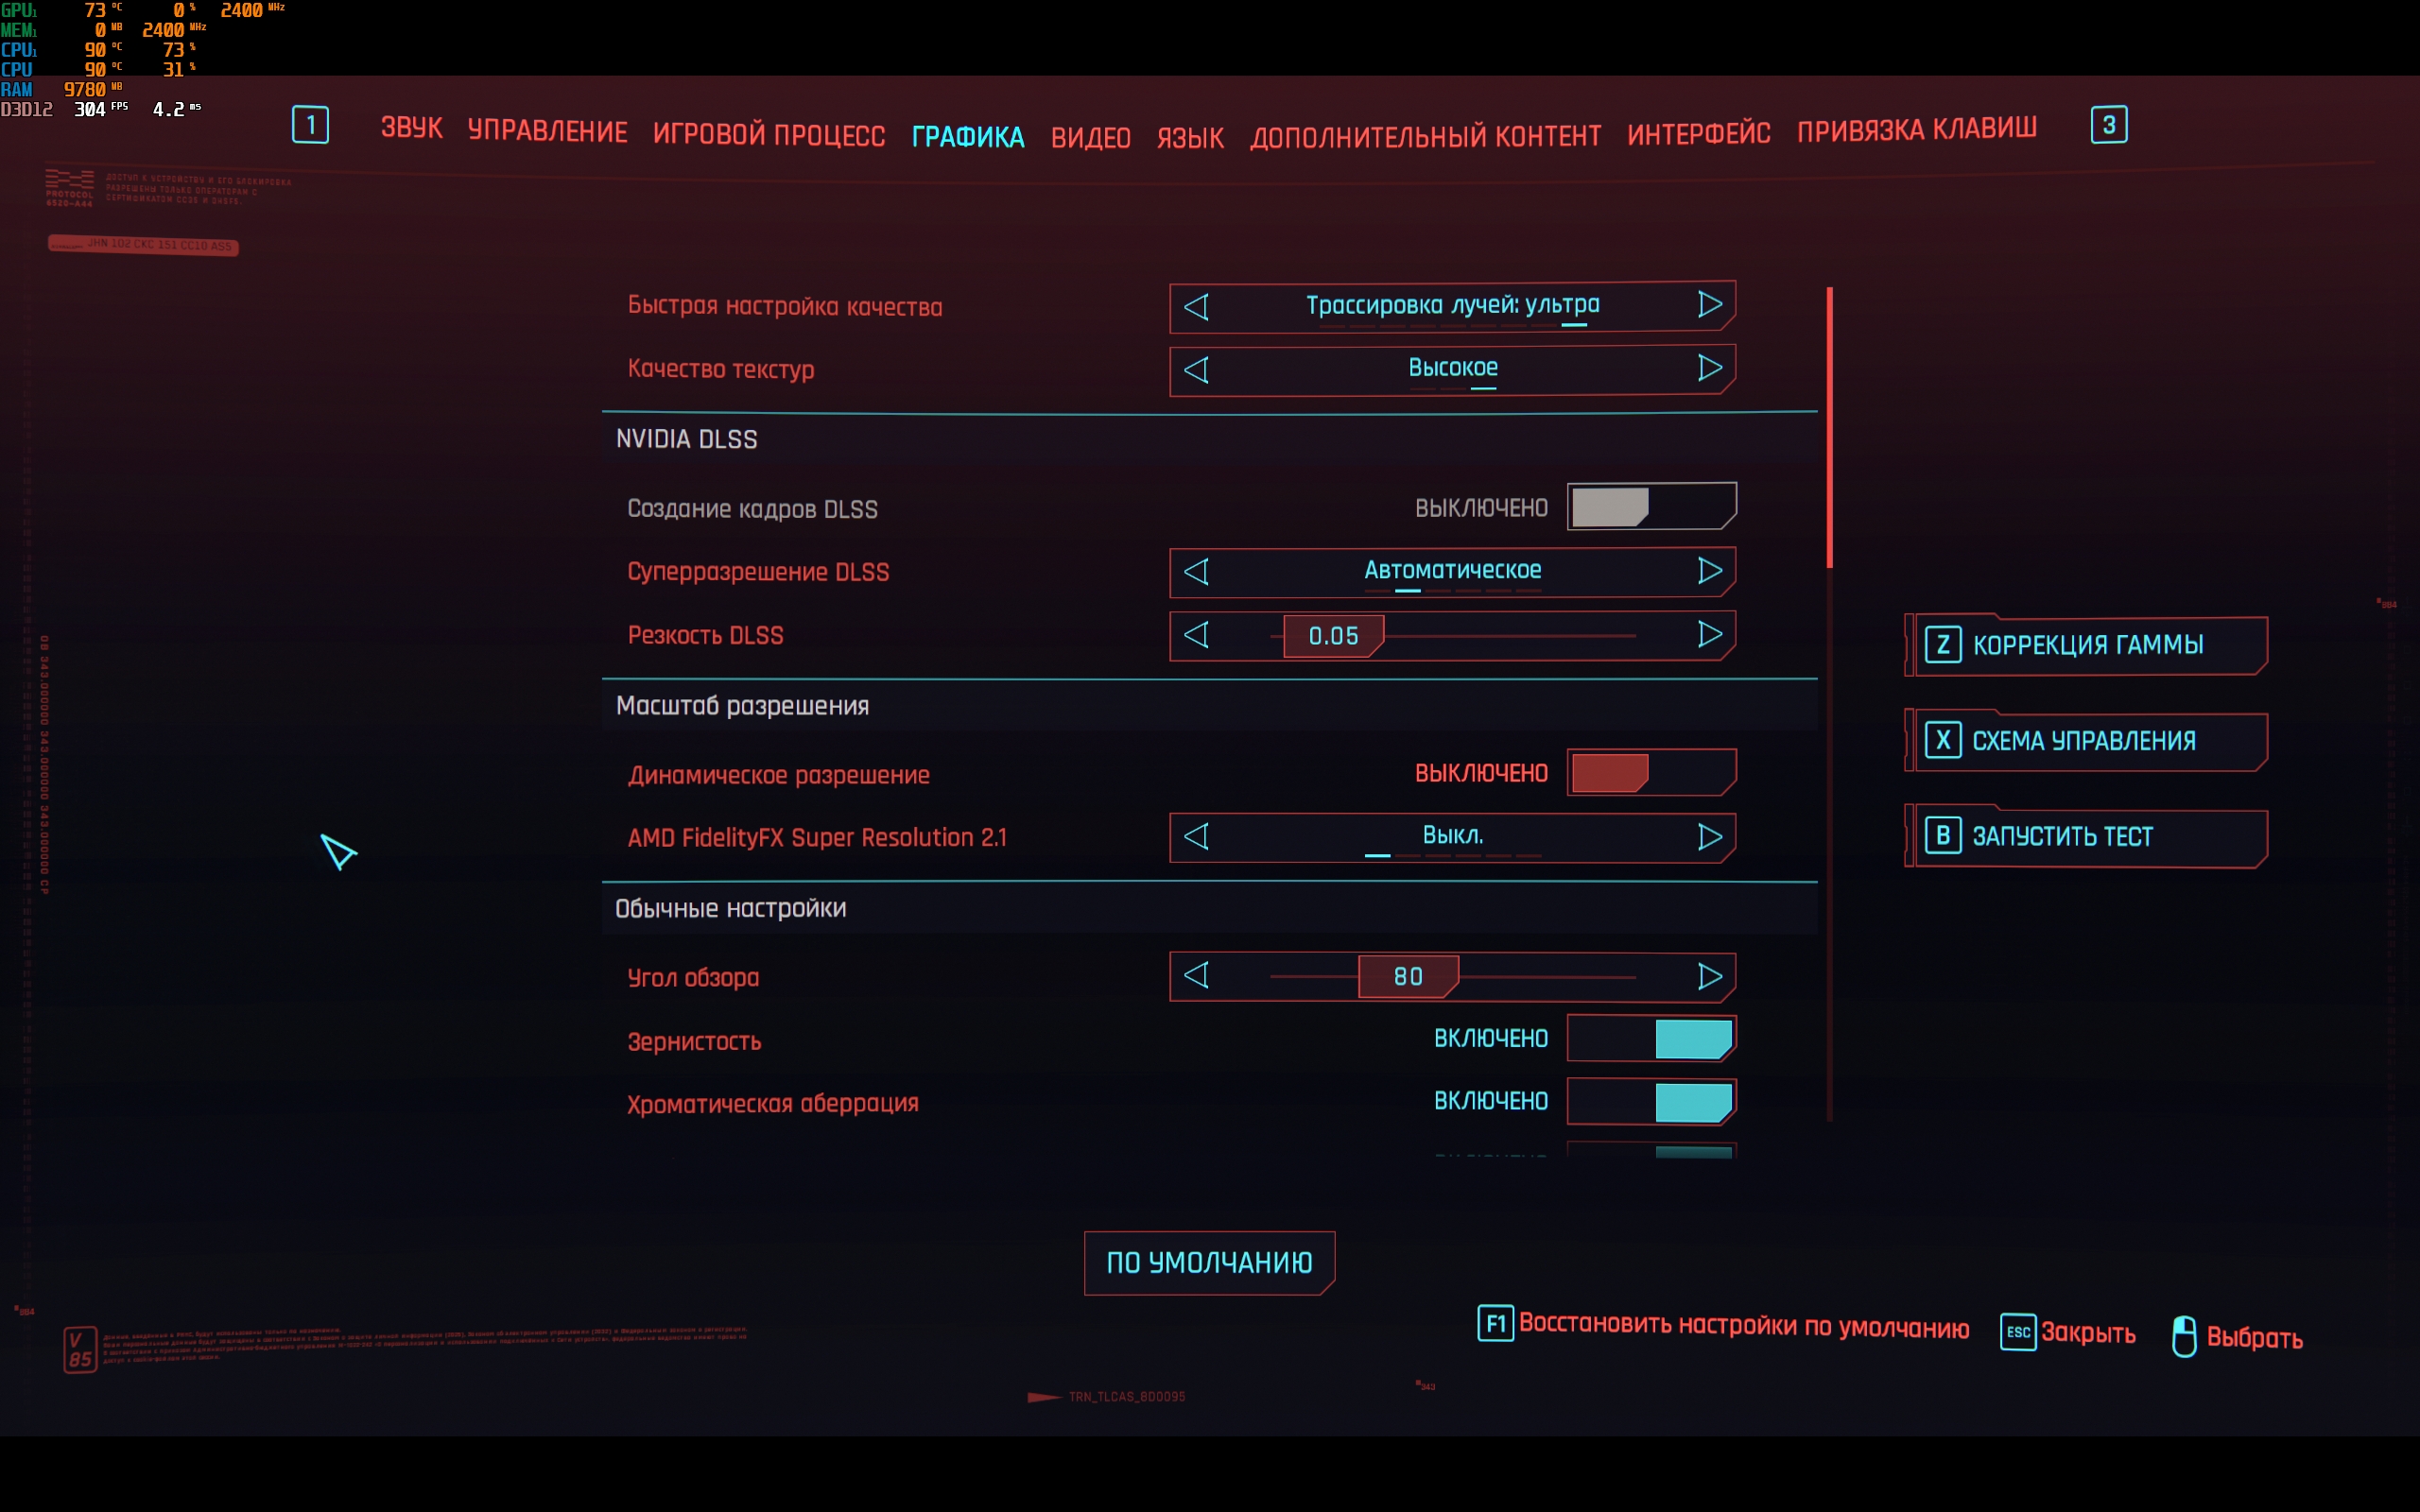Click the mouse select icon
This screenshot has width=2420, height=1512.
(2184, 1336)
